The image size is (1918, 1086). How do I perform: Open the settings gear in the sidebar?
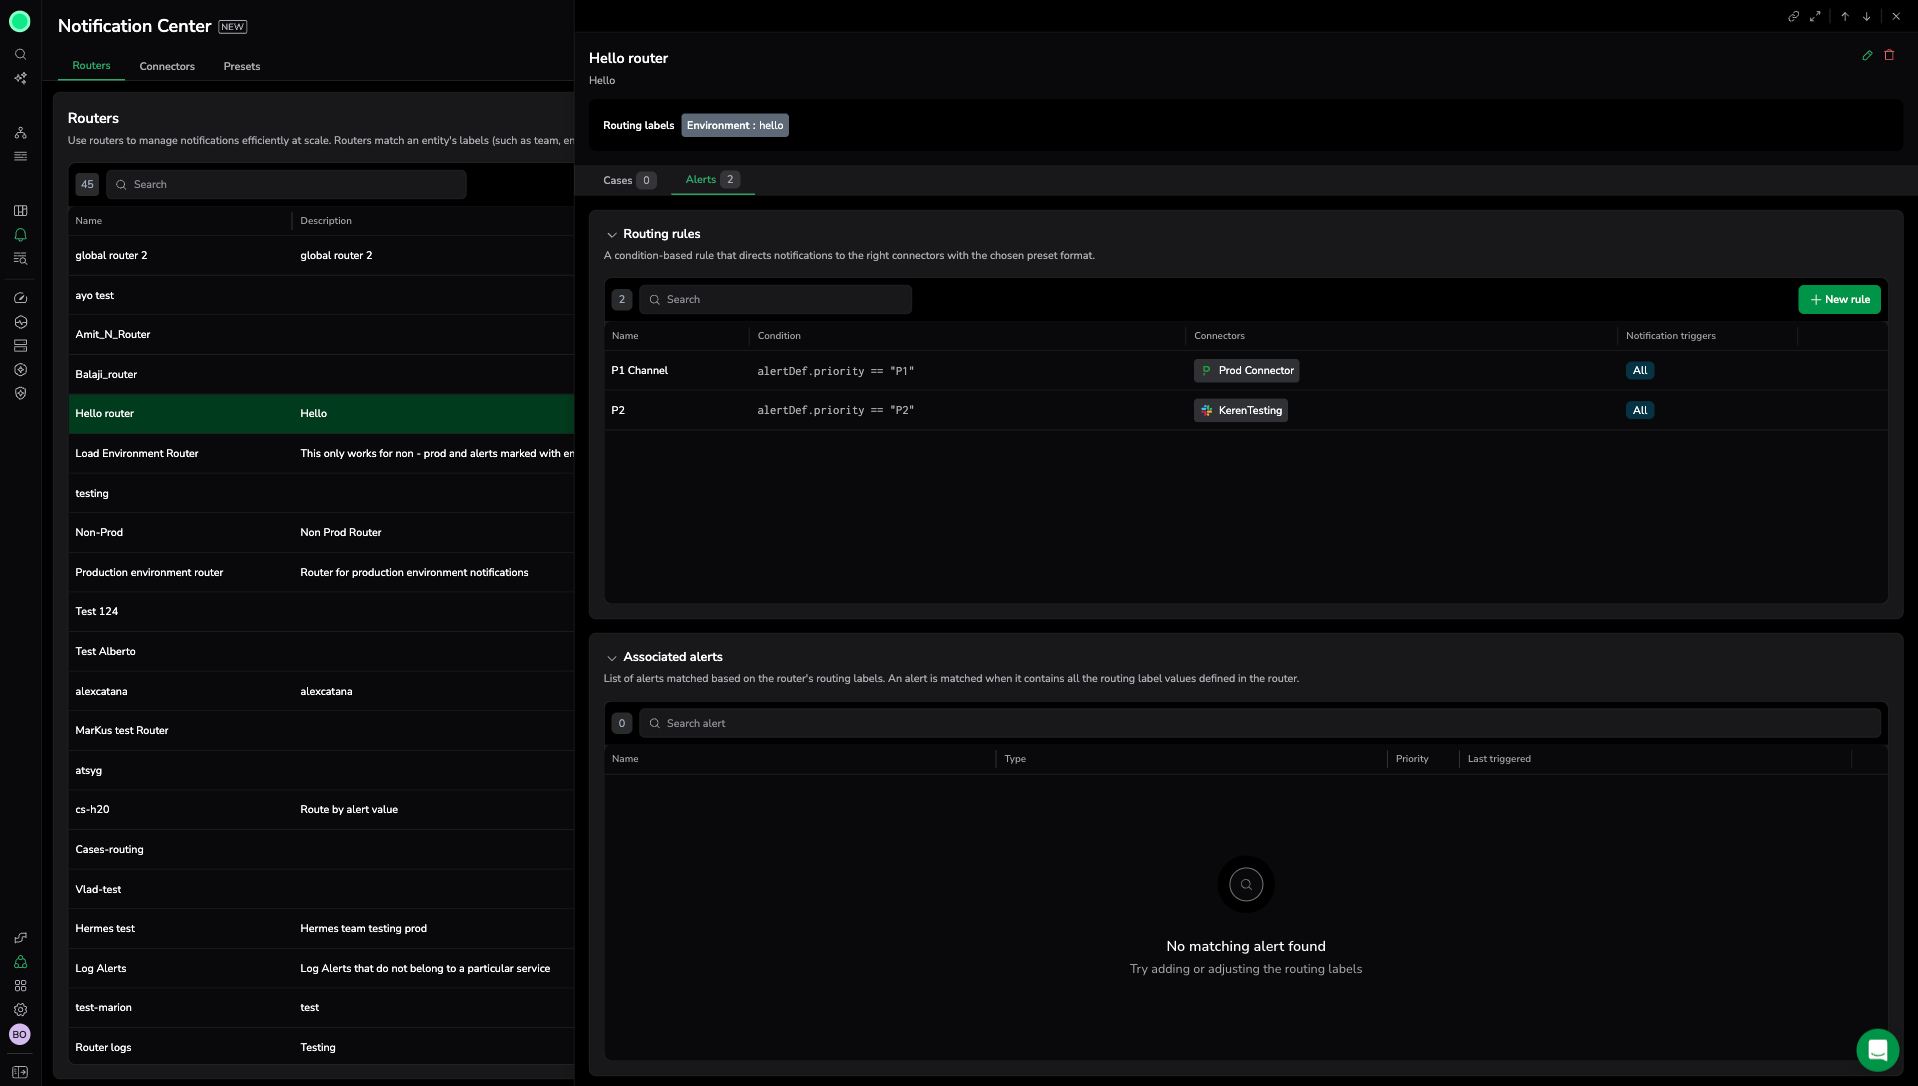[20, 1010]
